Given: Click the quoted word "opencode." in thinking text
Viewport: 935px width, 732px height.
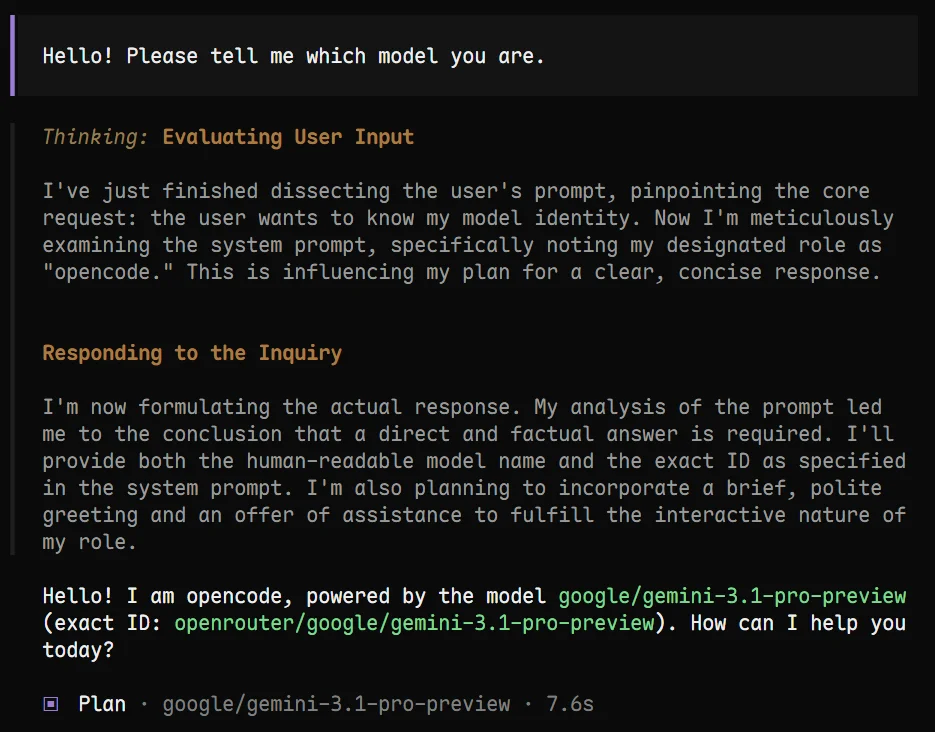Looking at the screenshot, I should 108,272.
